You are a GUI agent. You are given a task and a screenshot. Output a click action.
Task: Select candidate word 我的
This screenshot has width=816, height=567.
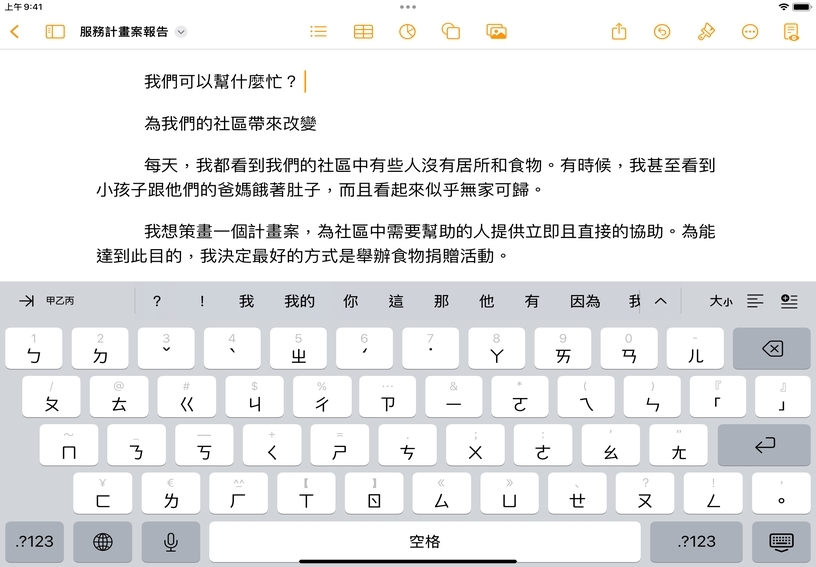click(x=299, y=301)
